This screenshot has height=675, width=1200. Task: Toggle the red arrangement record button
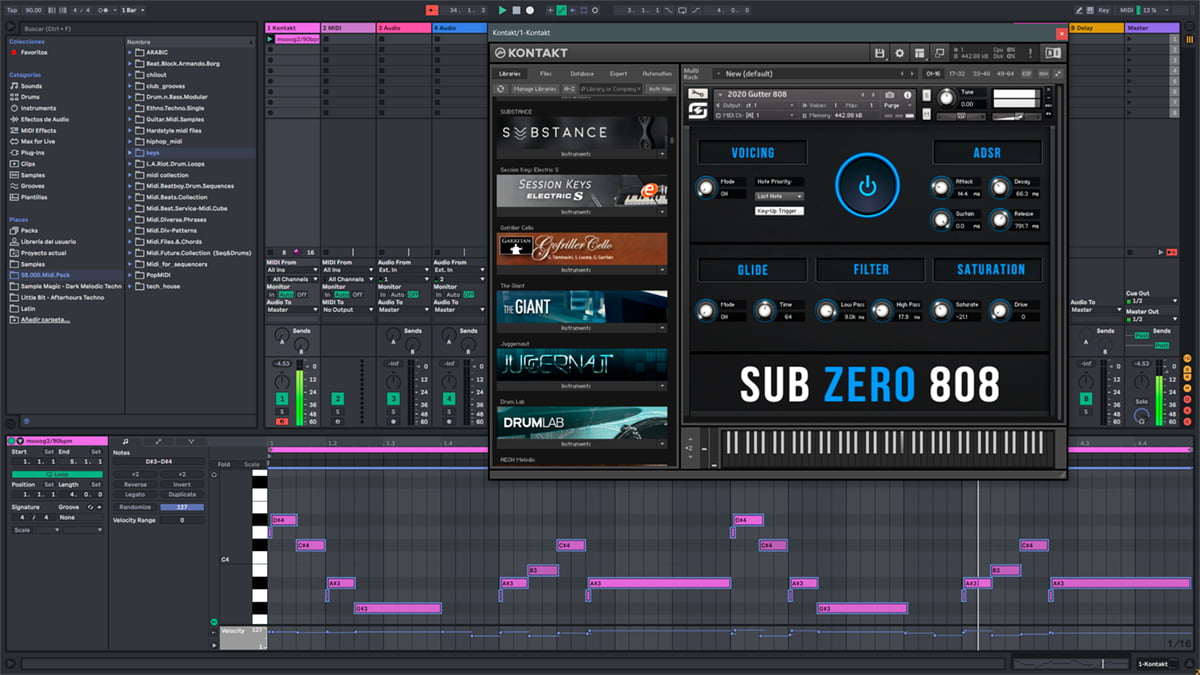click(x=431, y=10)
